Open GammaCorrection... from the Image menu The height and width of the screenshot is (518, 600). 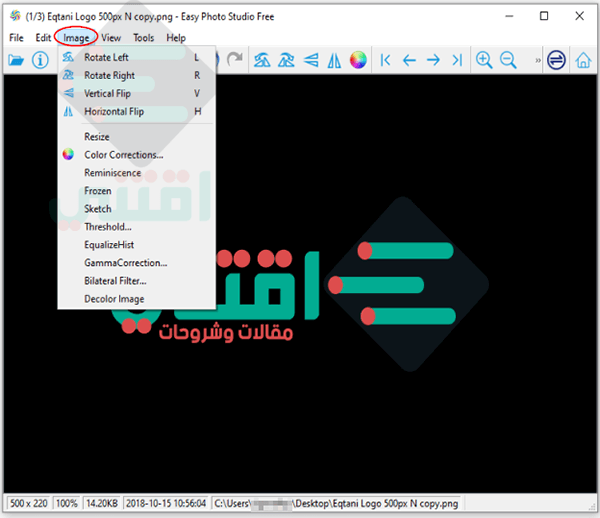pyautogui.click(x=136, y=262)
